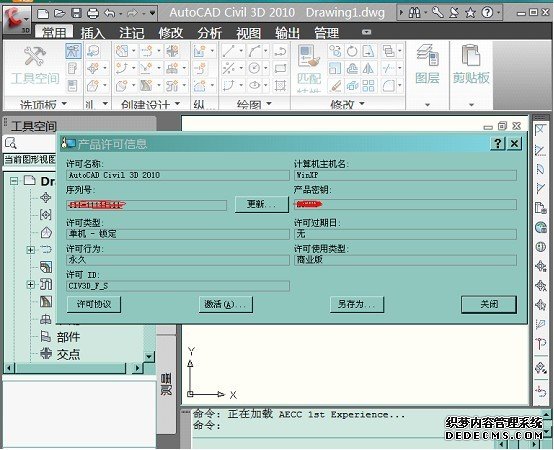Switch to the 管理 ribbon tab
The image size is (554, 450).
click(x=326, y=33)
